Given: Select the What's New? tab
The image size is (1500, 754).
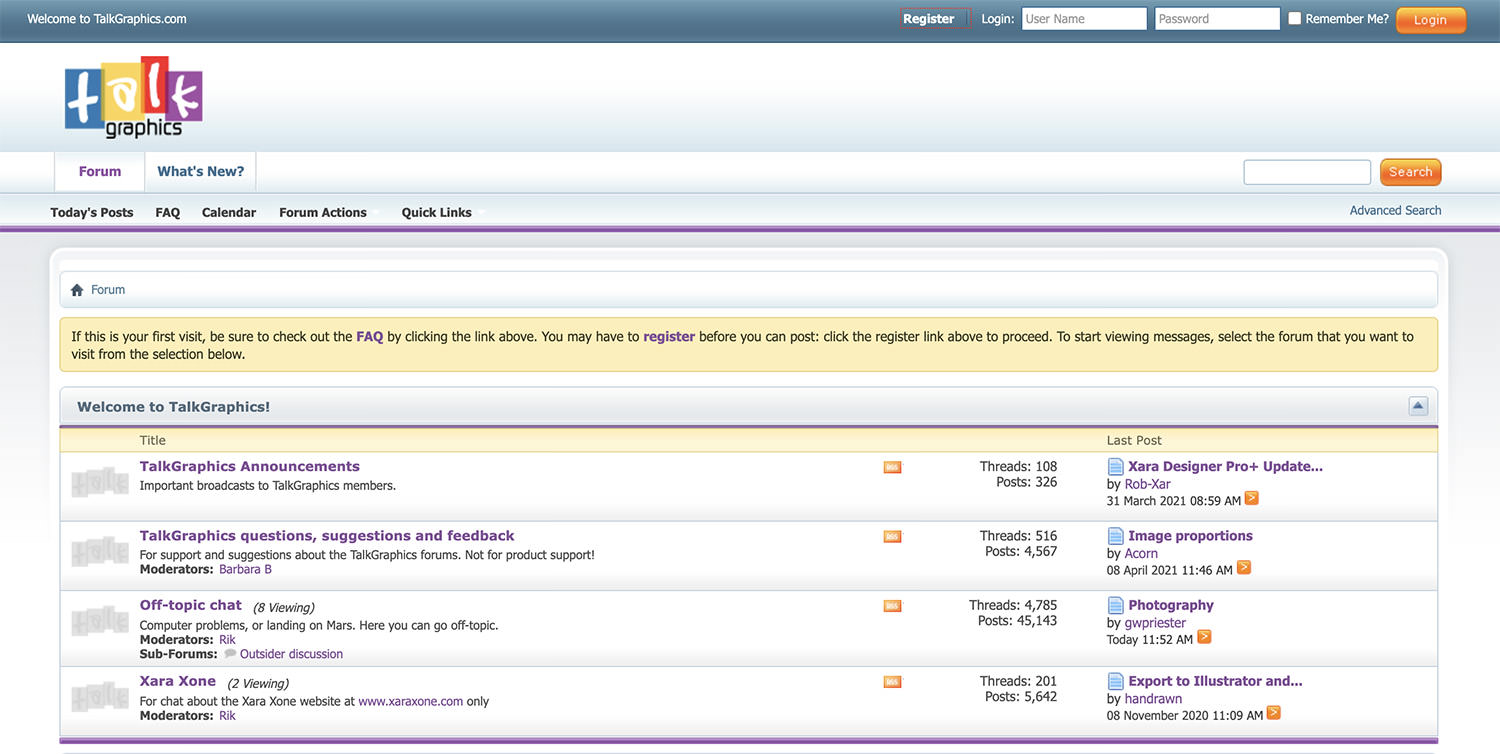Looking at the screenshot, I should pos(201,172).
